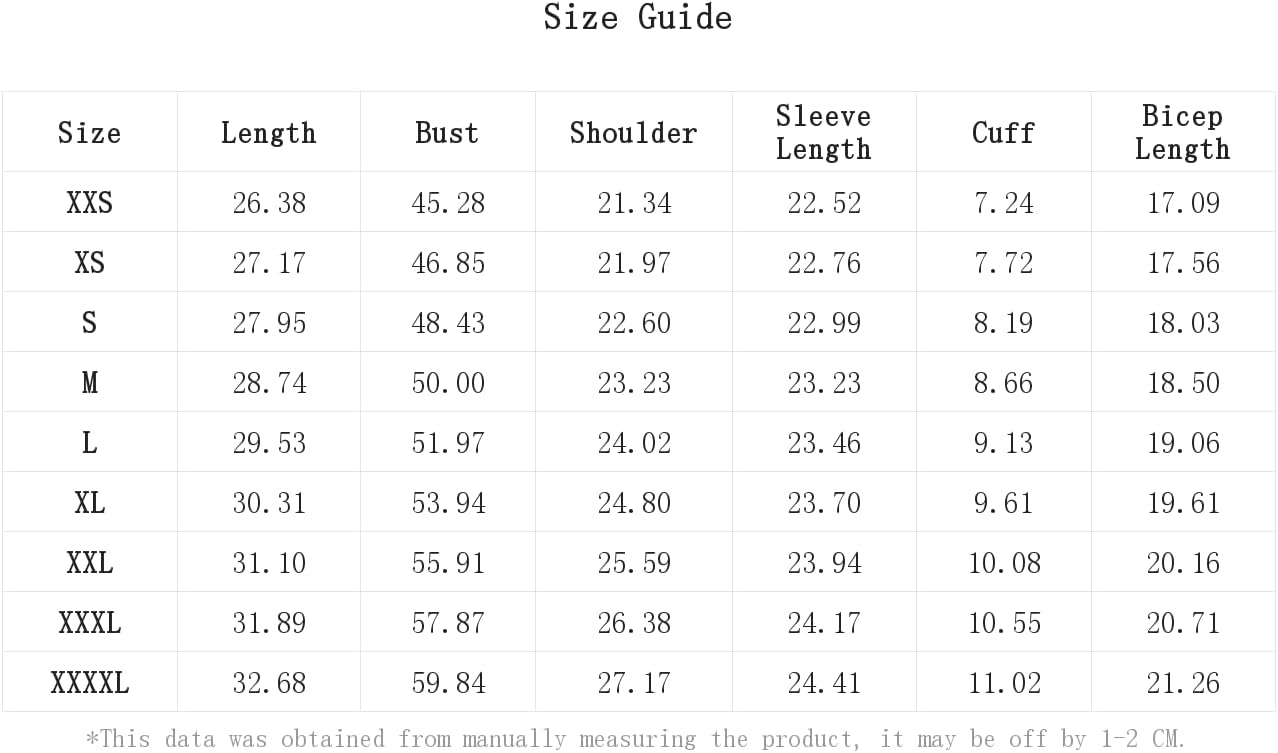Click the Size column header
1278x753 pixels.
pyautogui.click(x=89, y=133)
